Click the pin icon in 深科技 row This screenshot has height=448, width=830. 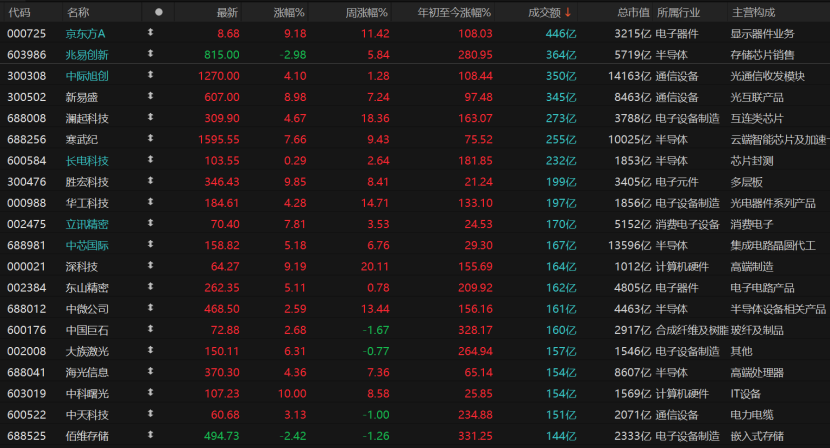coord(150,265)
